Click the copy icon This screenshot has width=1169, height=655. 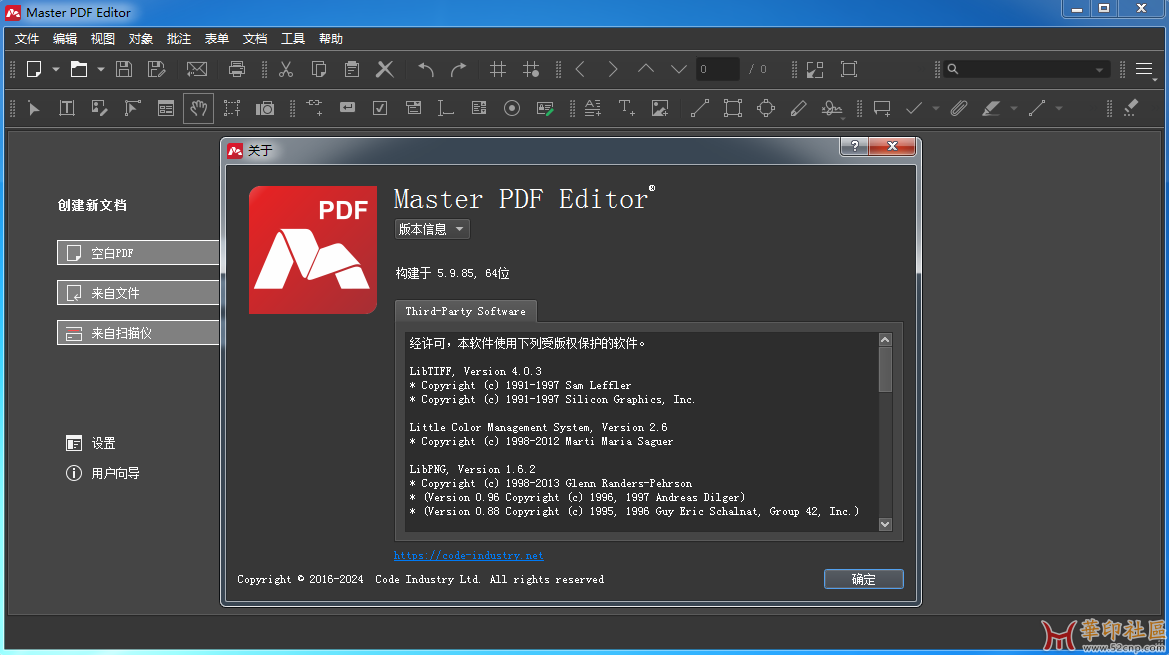(x=319, y=69)
